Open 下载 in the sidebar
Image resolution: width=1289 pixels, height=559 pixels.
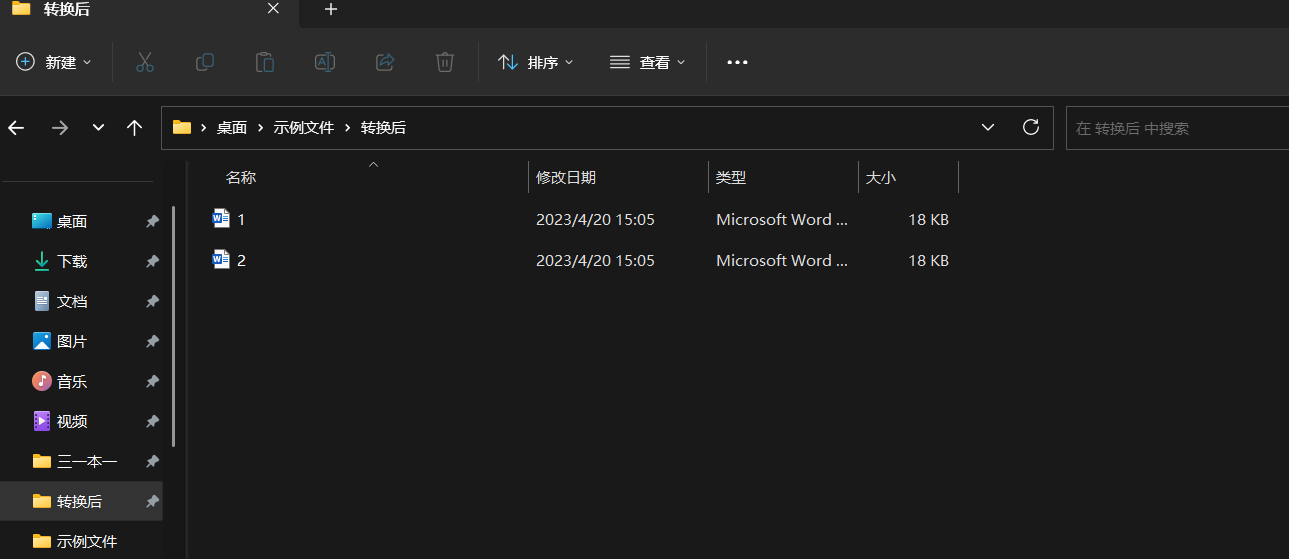point(72,261)
